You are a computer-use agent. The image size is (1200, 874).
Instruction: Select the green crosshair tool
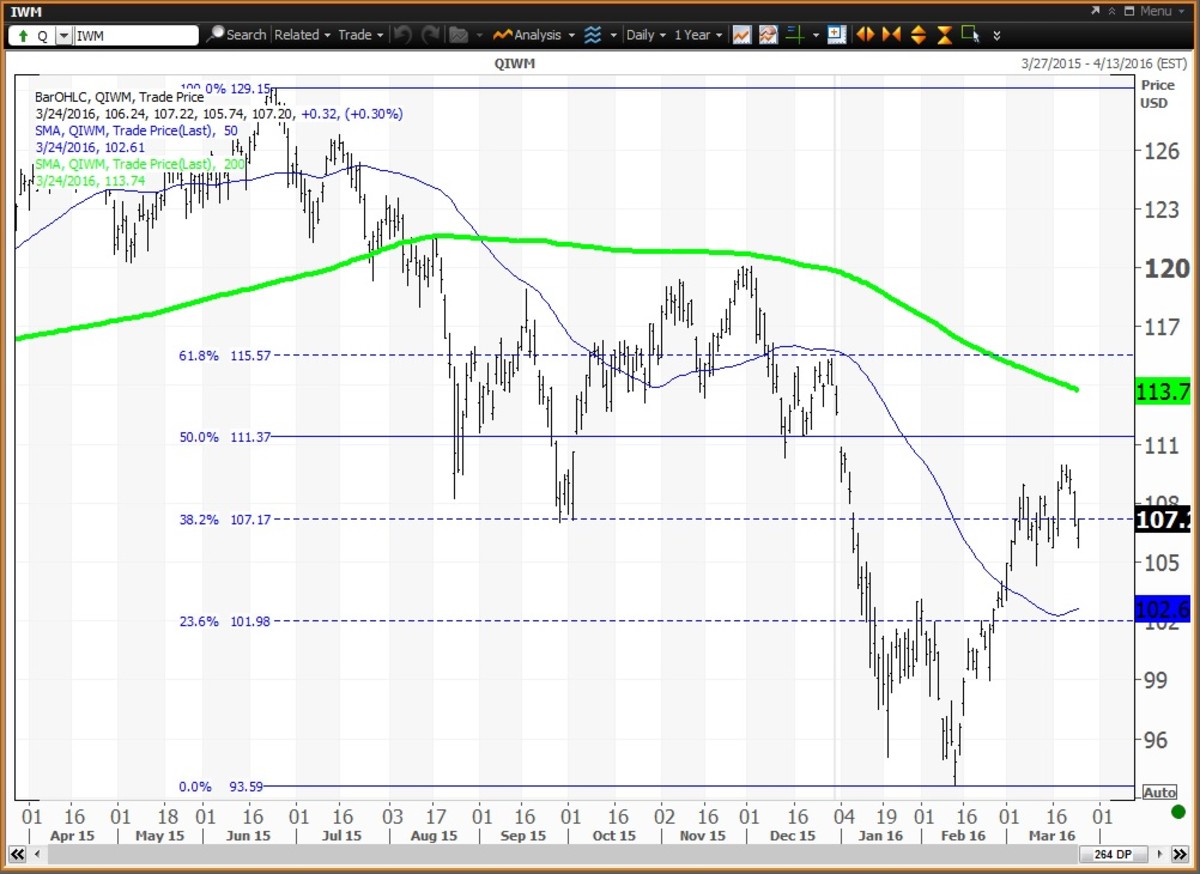(x=796, y=35)
